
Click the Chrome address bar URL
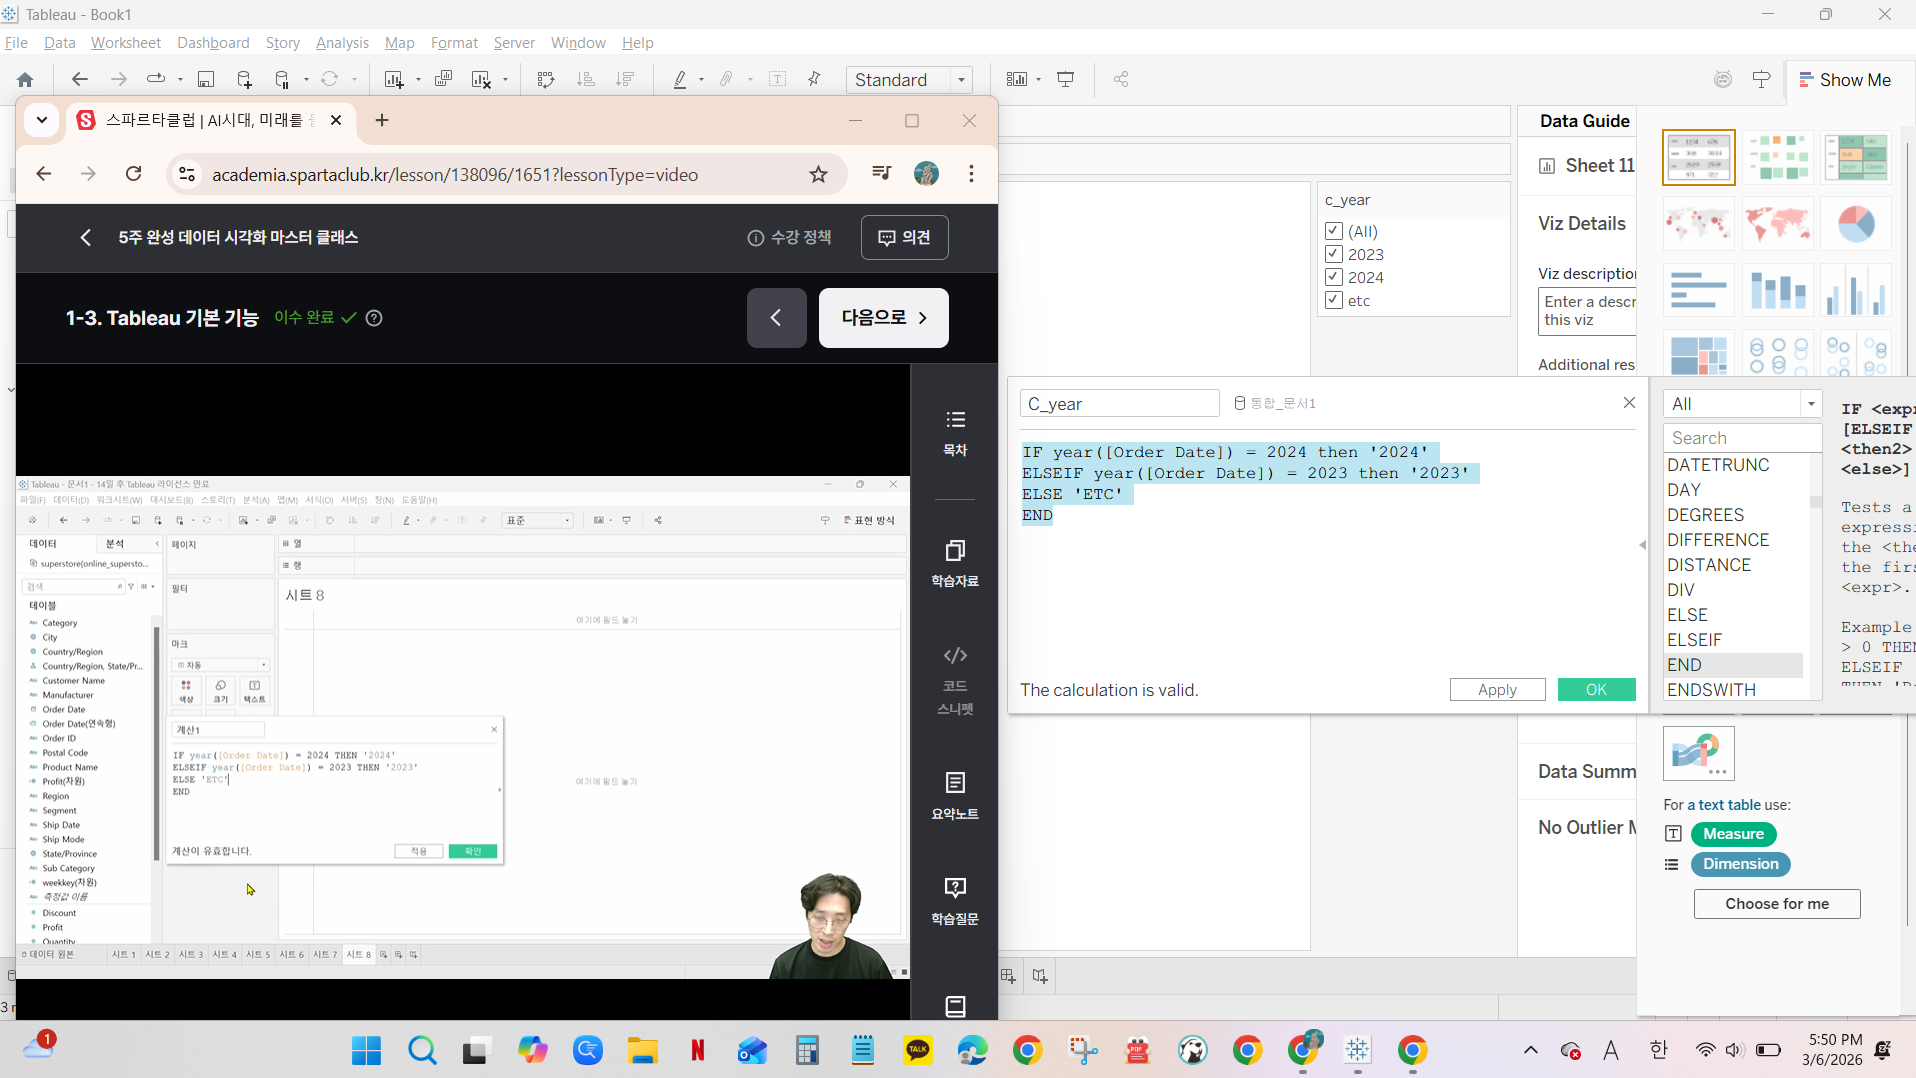[455, 175]
